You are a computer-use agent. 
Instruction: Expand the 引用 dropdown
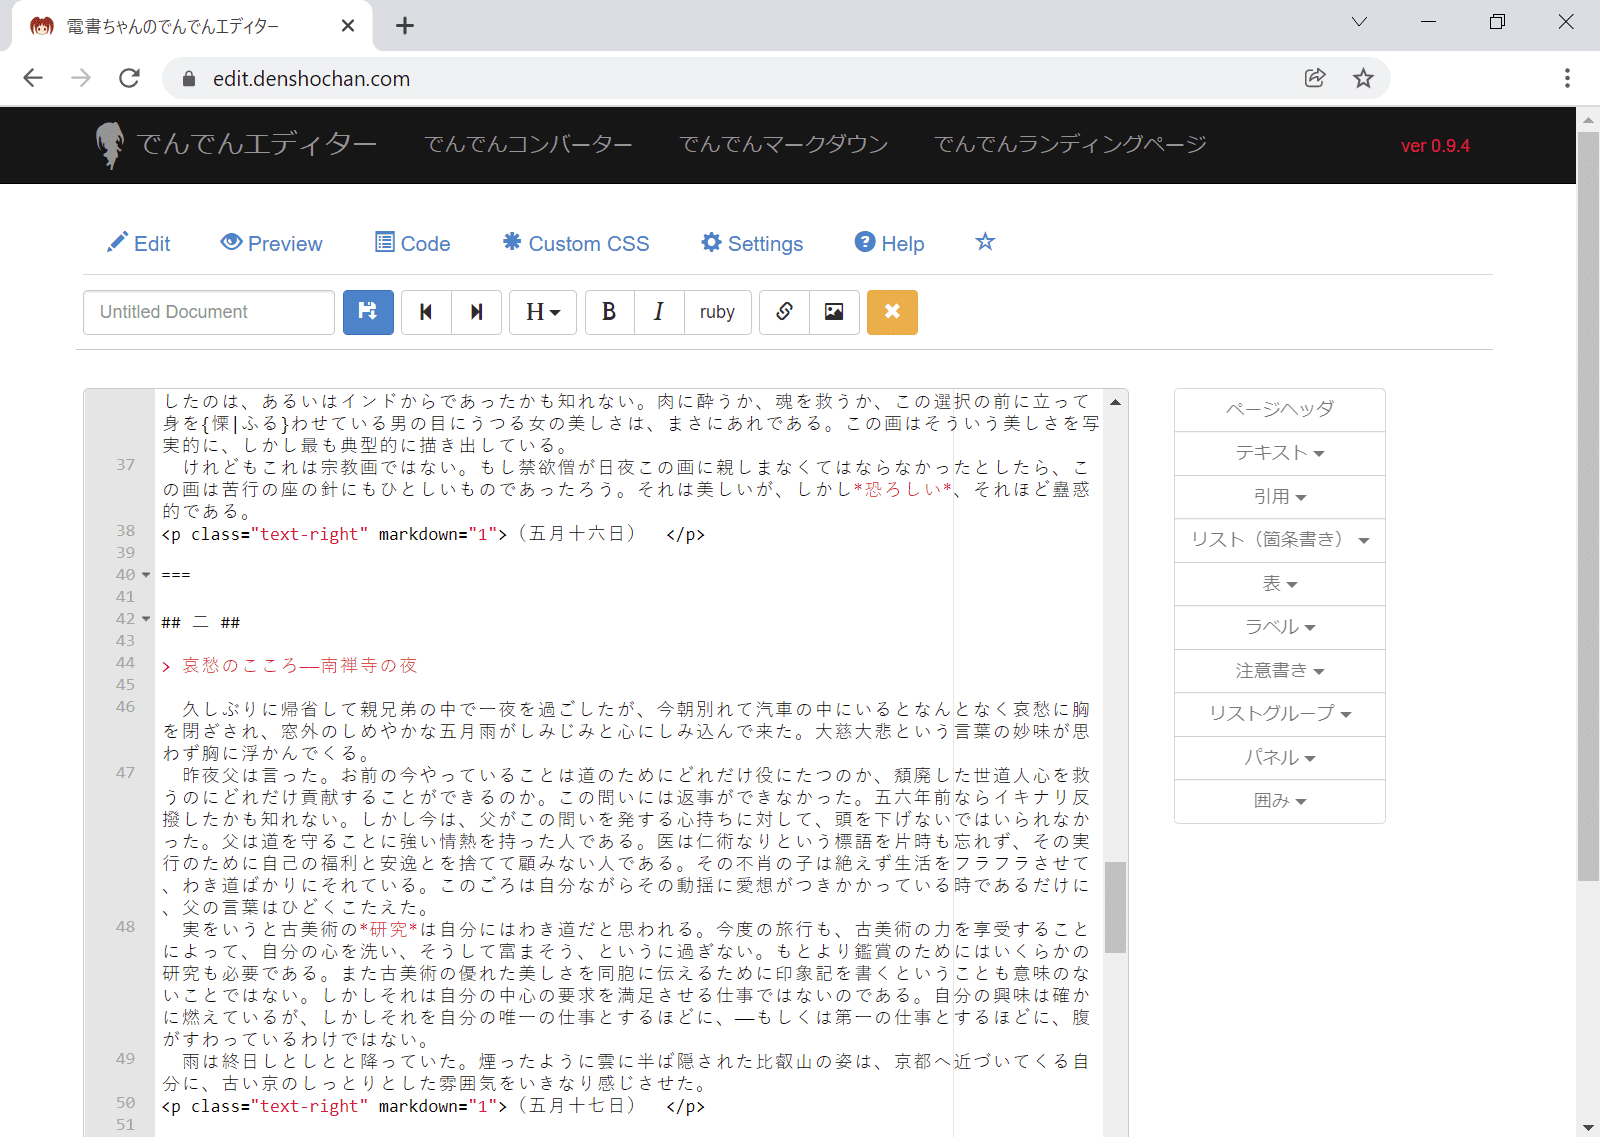pos(1280,497)
